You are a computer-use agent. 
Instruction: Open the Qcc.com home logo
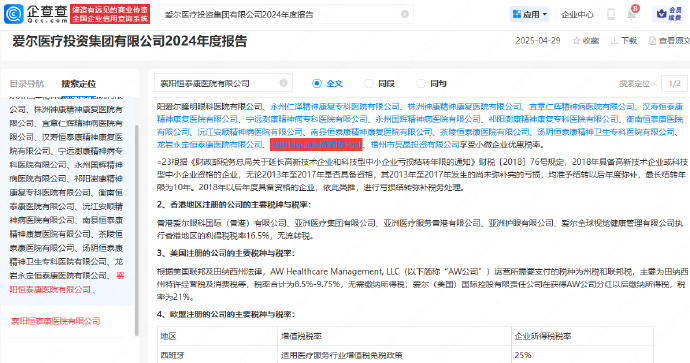point(36,14)
